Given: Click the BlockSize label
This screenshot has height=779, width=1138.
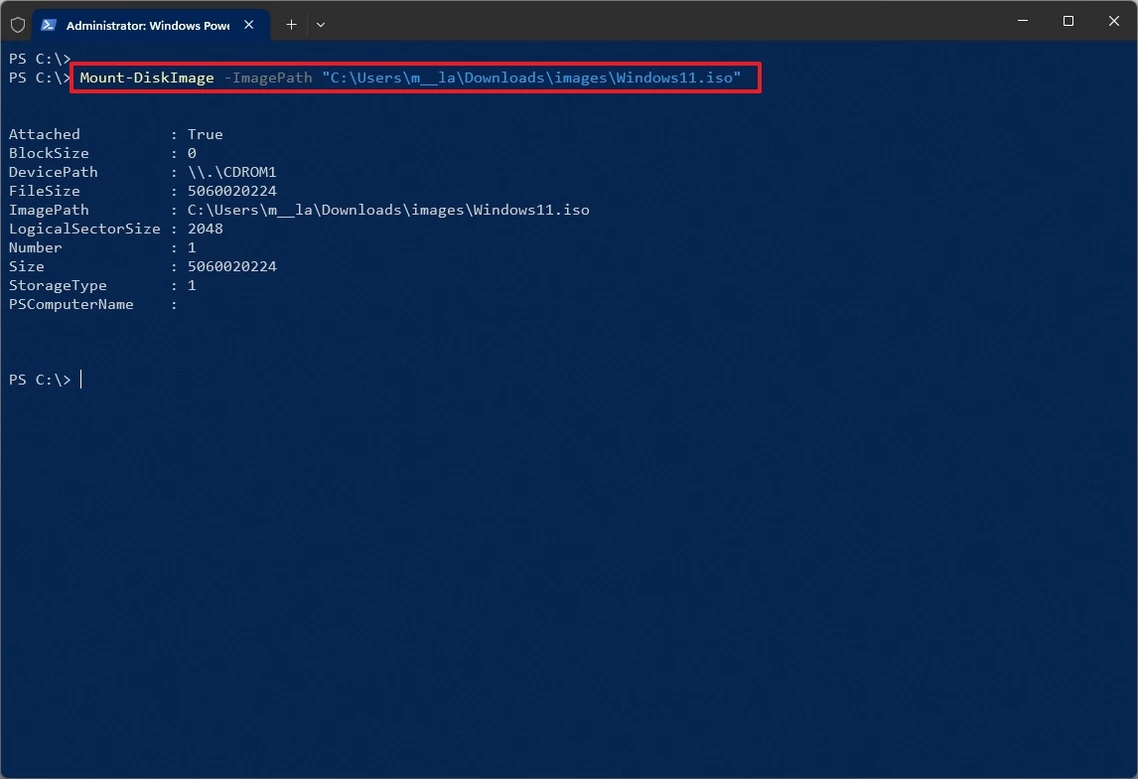Looking at the screenshot, I should (49, 153).
